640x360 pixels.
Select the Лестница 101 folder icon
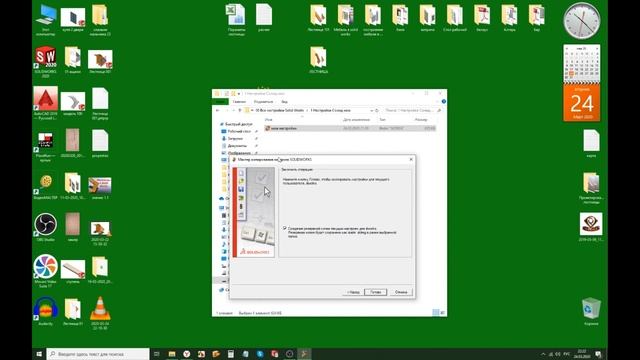(x=318, y=18)
